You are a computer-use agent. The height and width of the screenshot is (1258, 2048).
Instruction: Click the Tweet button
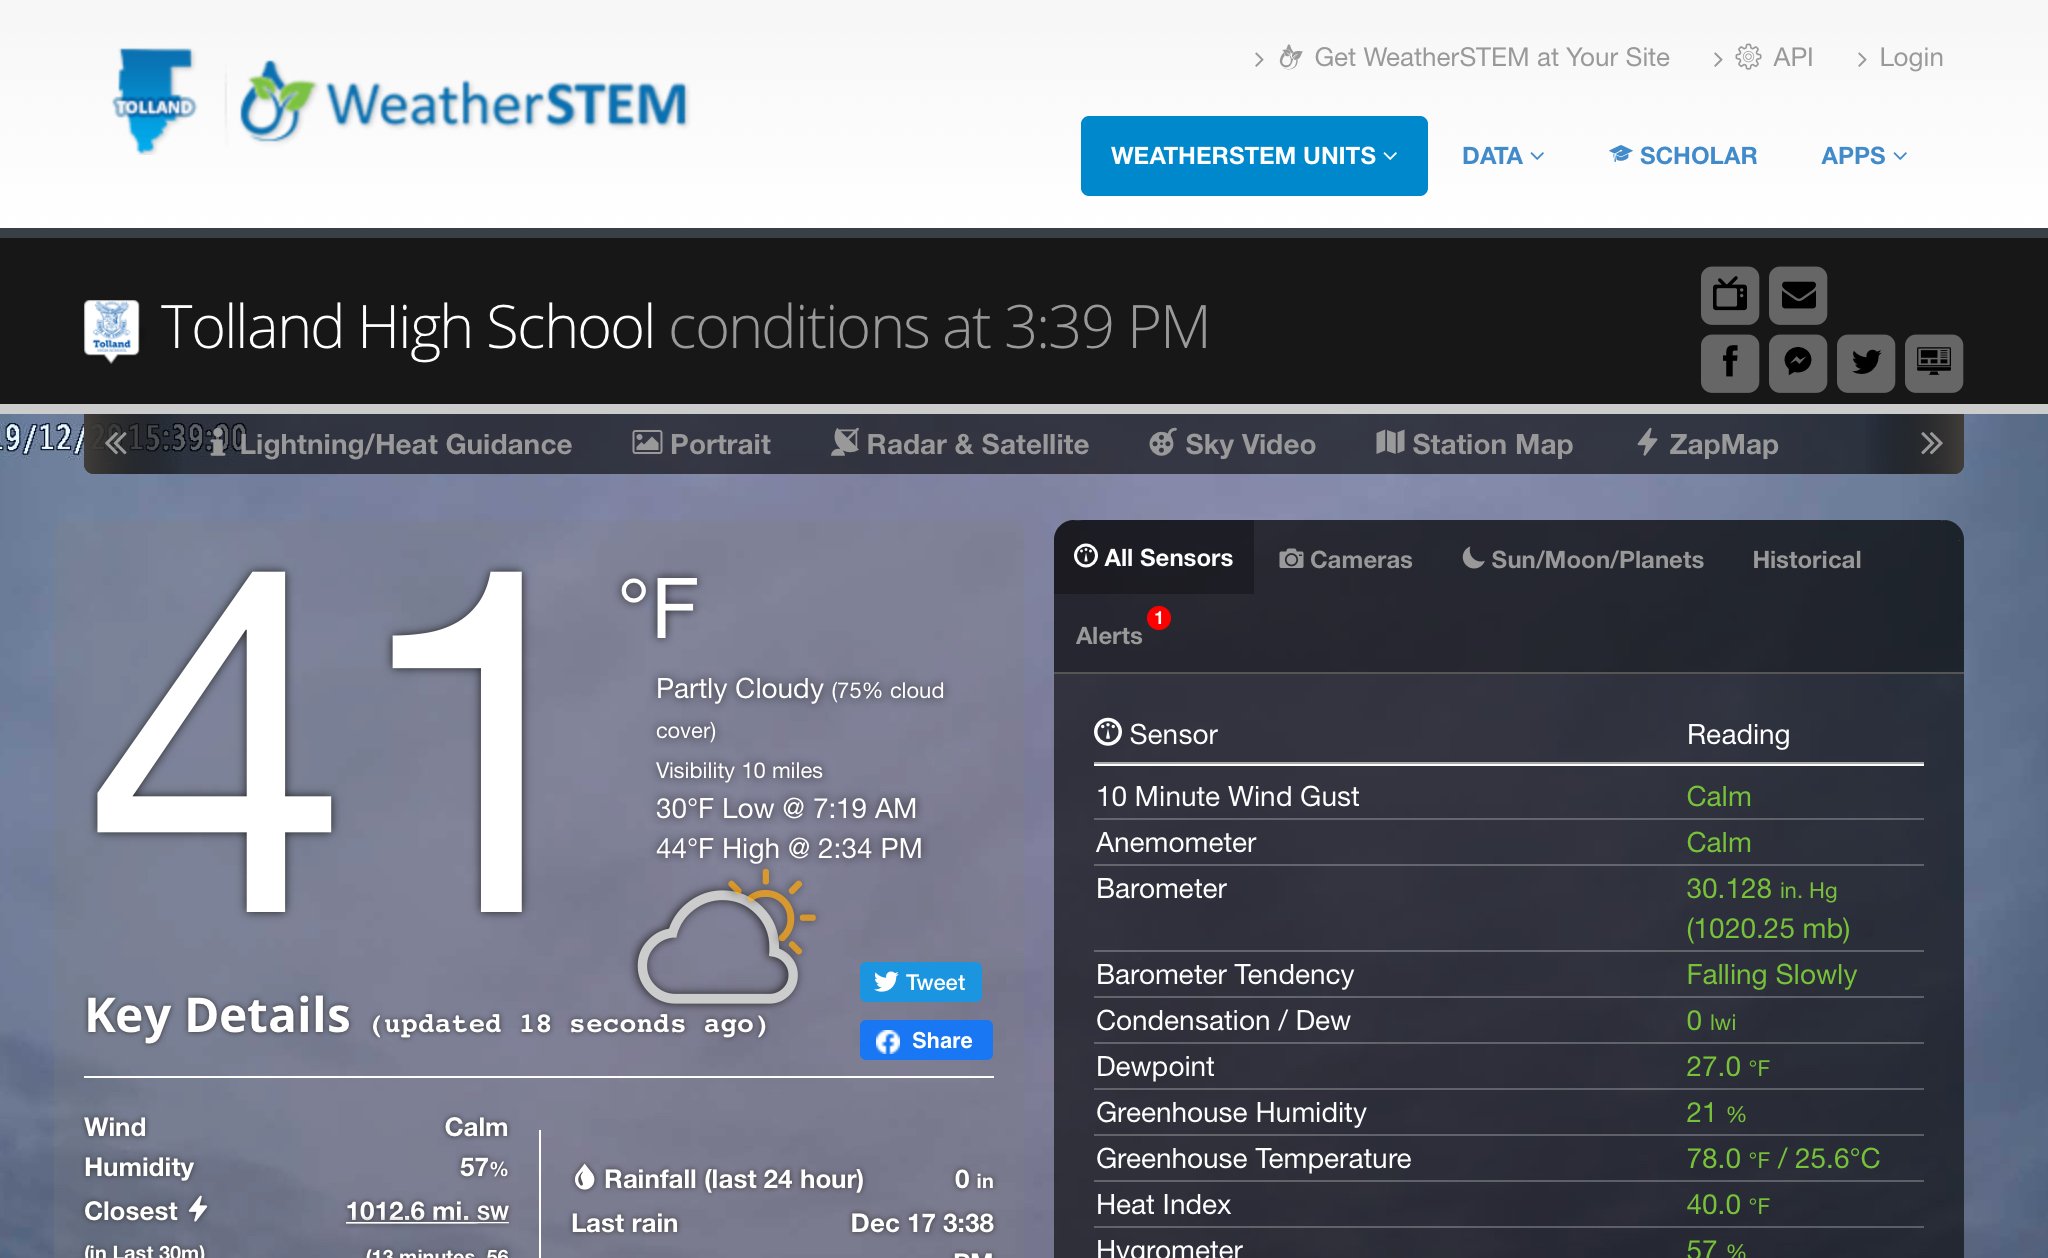click(921, 982)
